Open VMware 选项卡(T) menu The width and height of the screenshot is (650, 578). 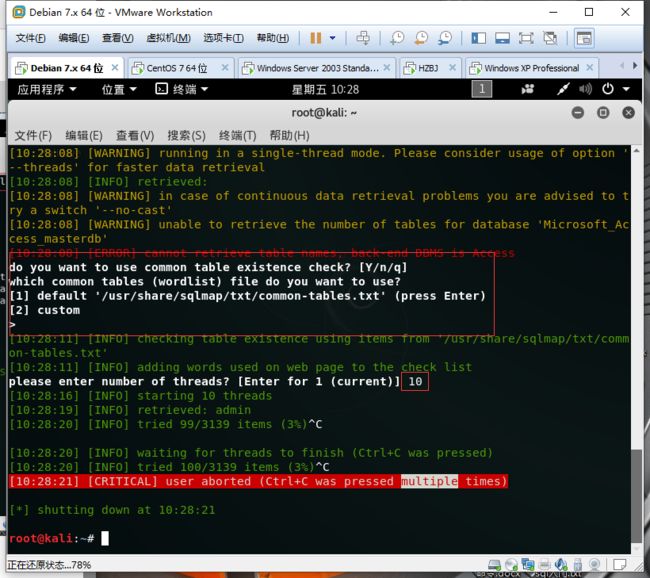point(223,38)
